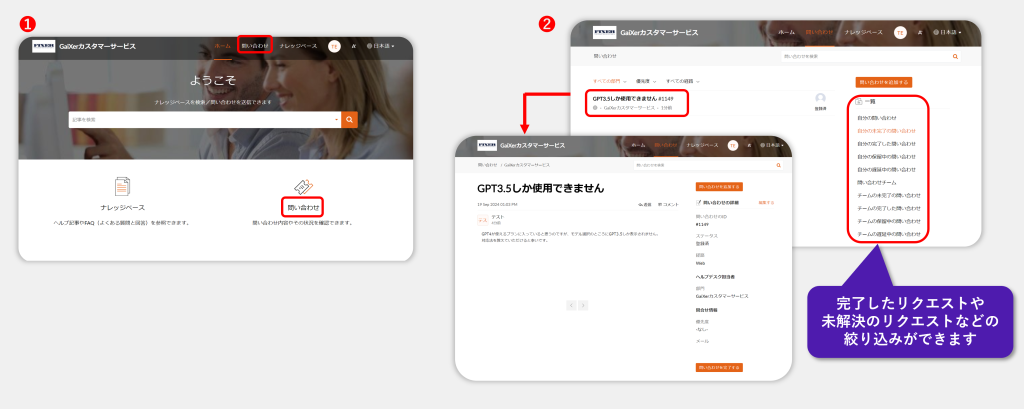Click the 問い合わせ ticket icon on home page

click(303, 186)
